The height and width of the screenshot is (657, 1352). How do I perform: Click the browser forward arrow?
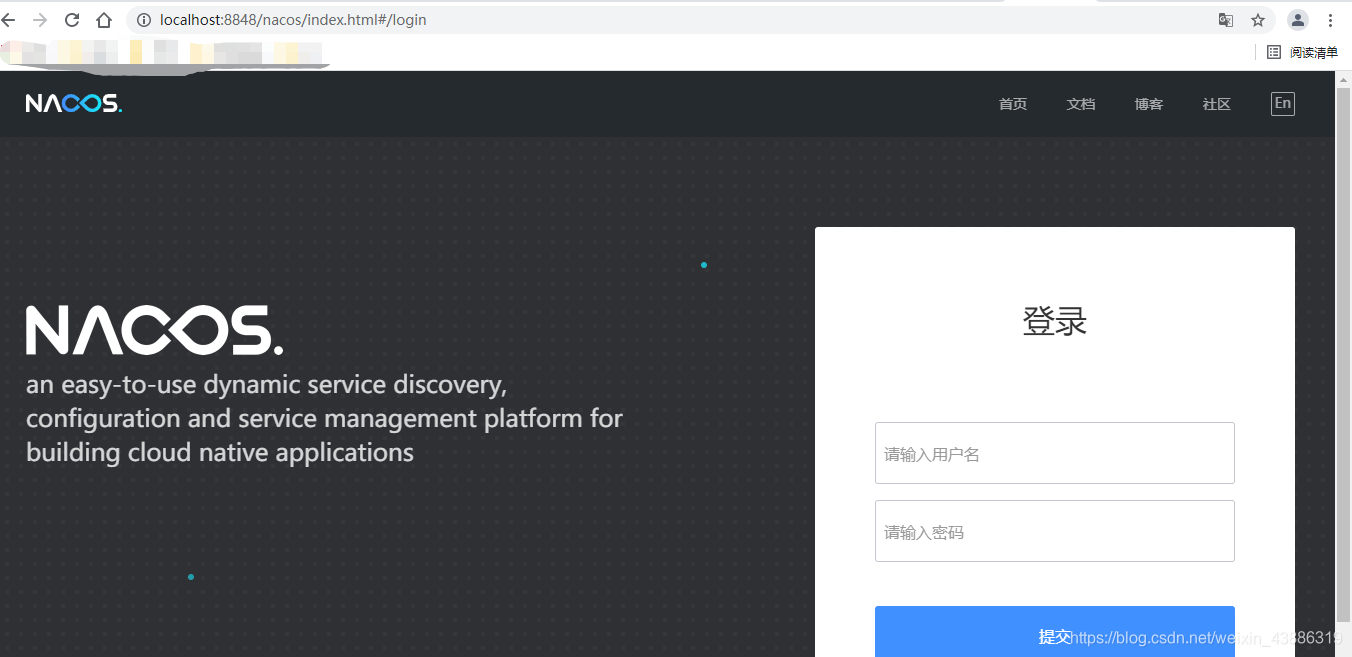click(x=40, y=20)
